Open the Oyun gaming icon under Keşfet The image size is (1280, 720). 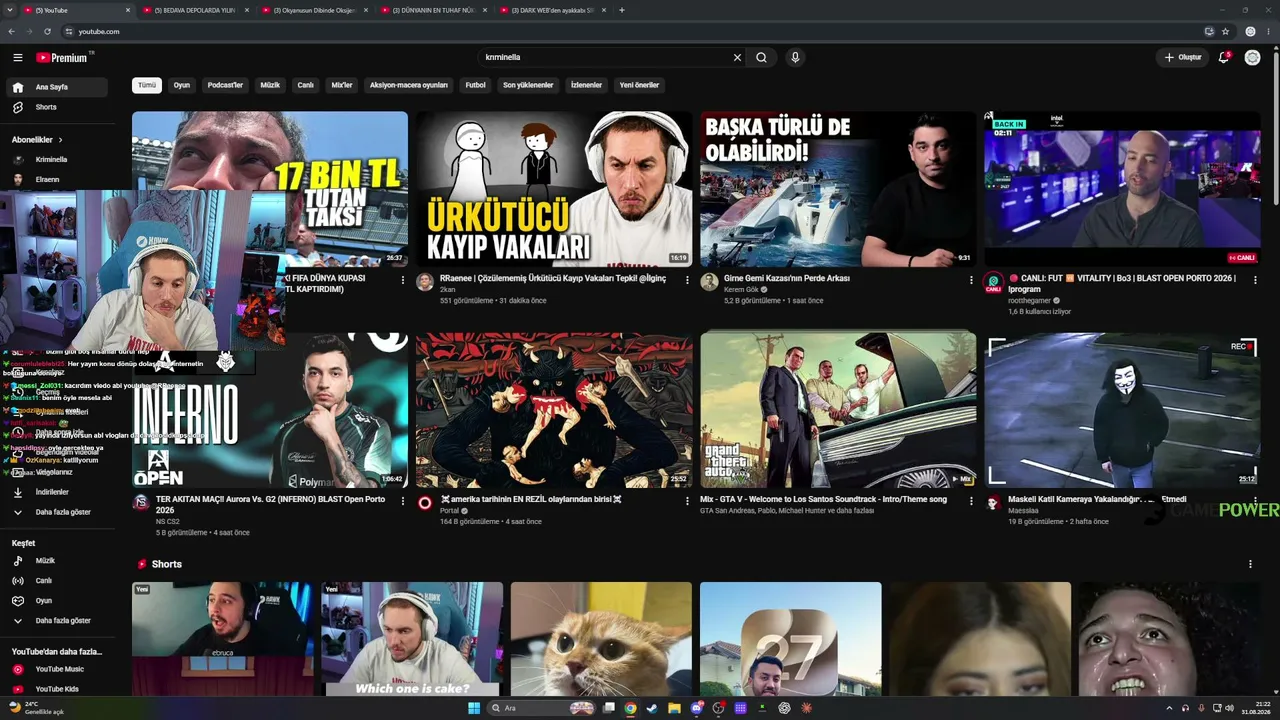tap(17, 601)
